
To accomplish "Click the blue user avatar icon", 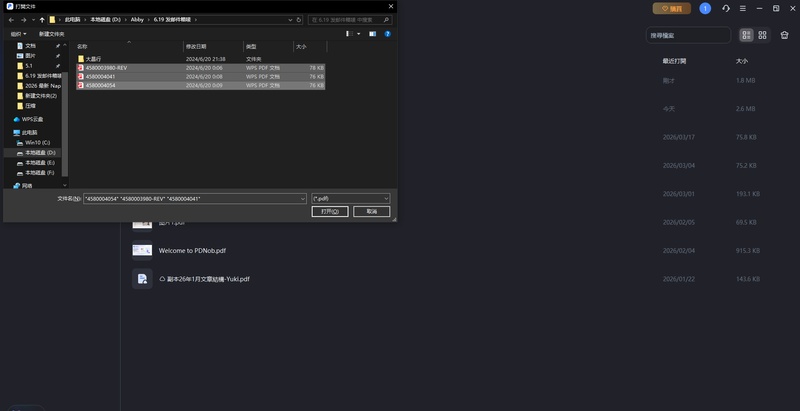I will (705, 8).
